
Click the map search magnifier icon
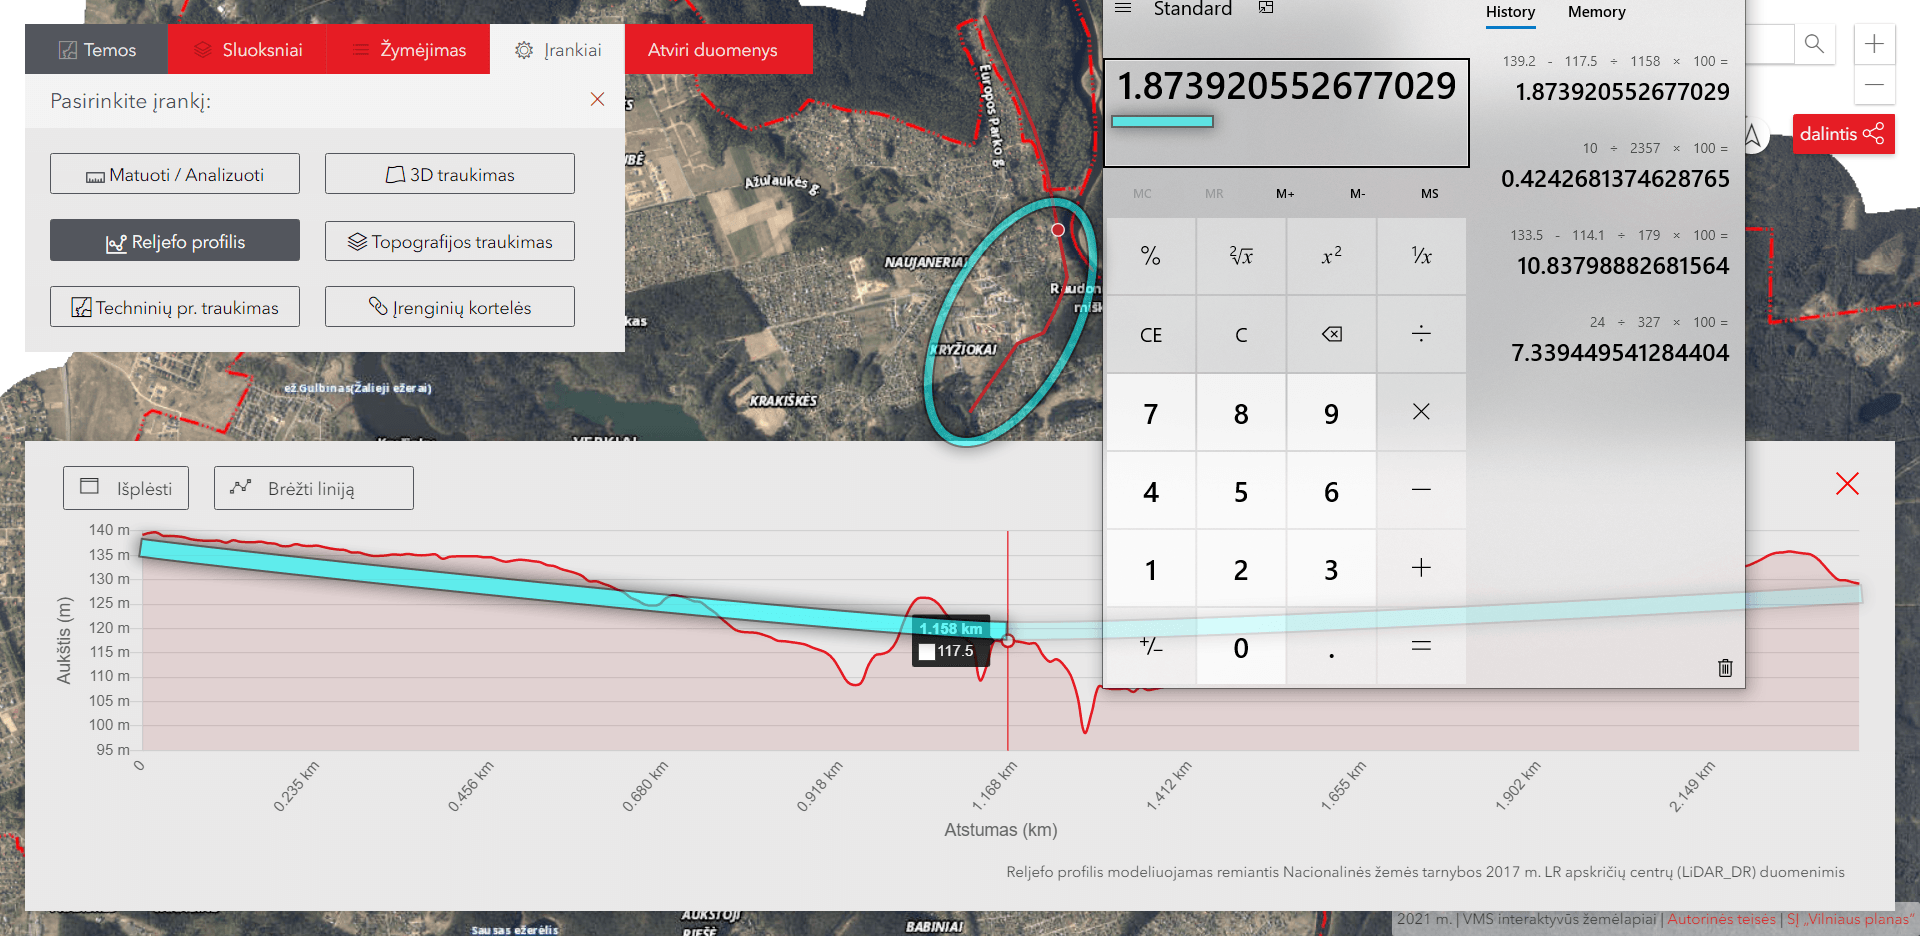pyautogui.click(x=1814, y=44)
